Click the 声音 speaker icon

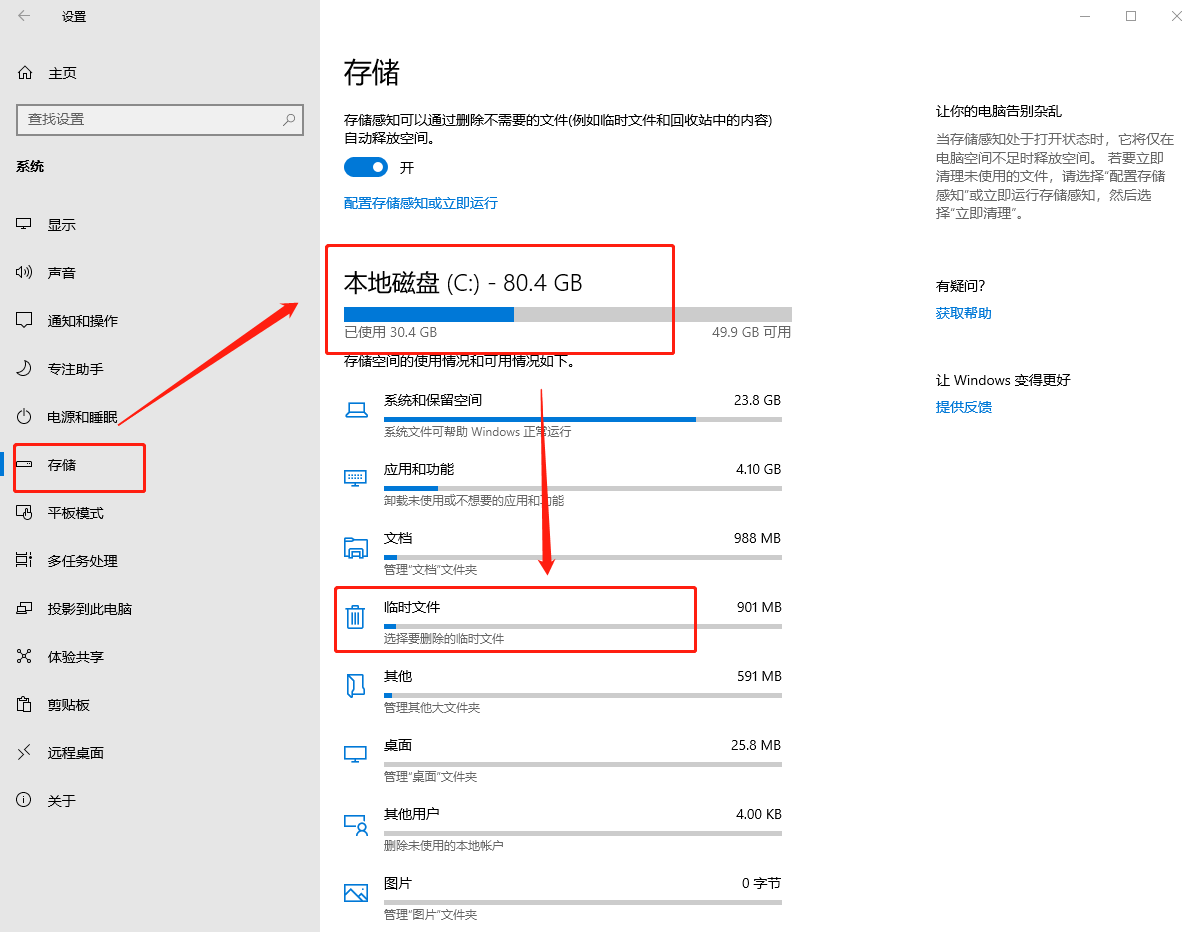click(x=25, y=273)
